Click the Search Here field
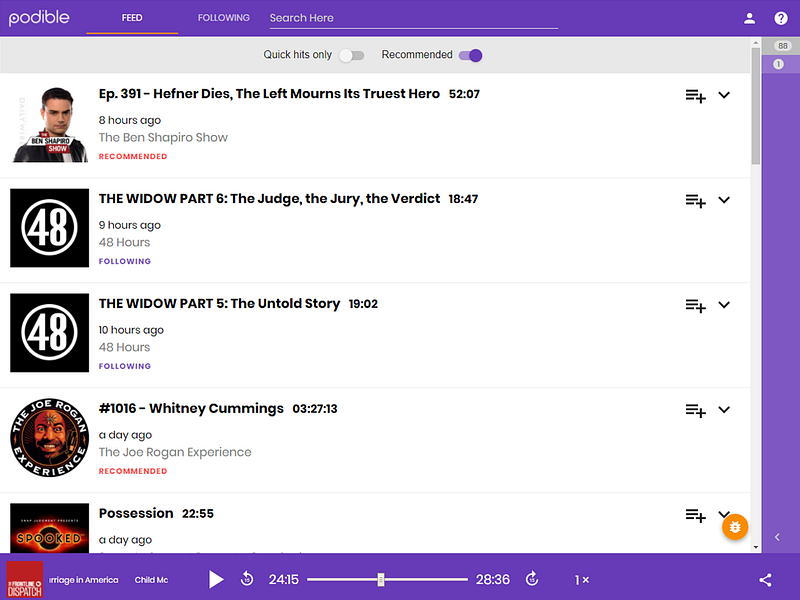Viewport: 800px width, 600px height. pyautogui.click(x=414, y=18)
